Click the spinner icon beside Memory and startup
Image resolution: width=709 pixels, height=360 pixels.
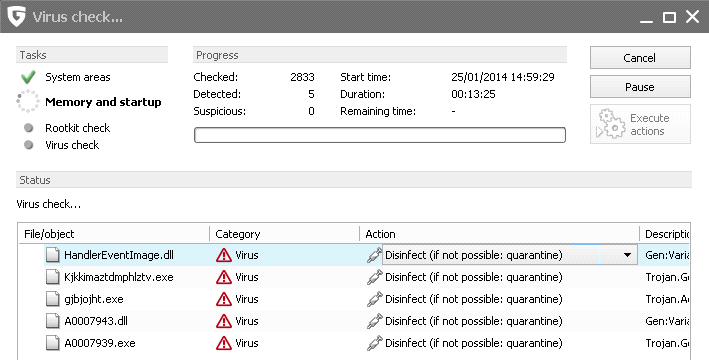[28, 101]
